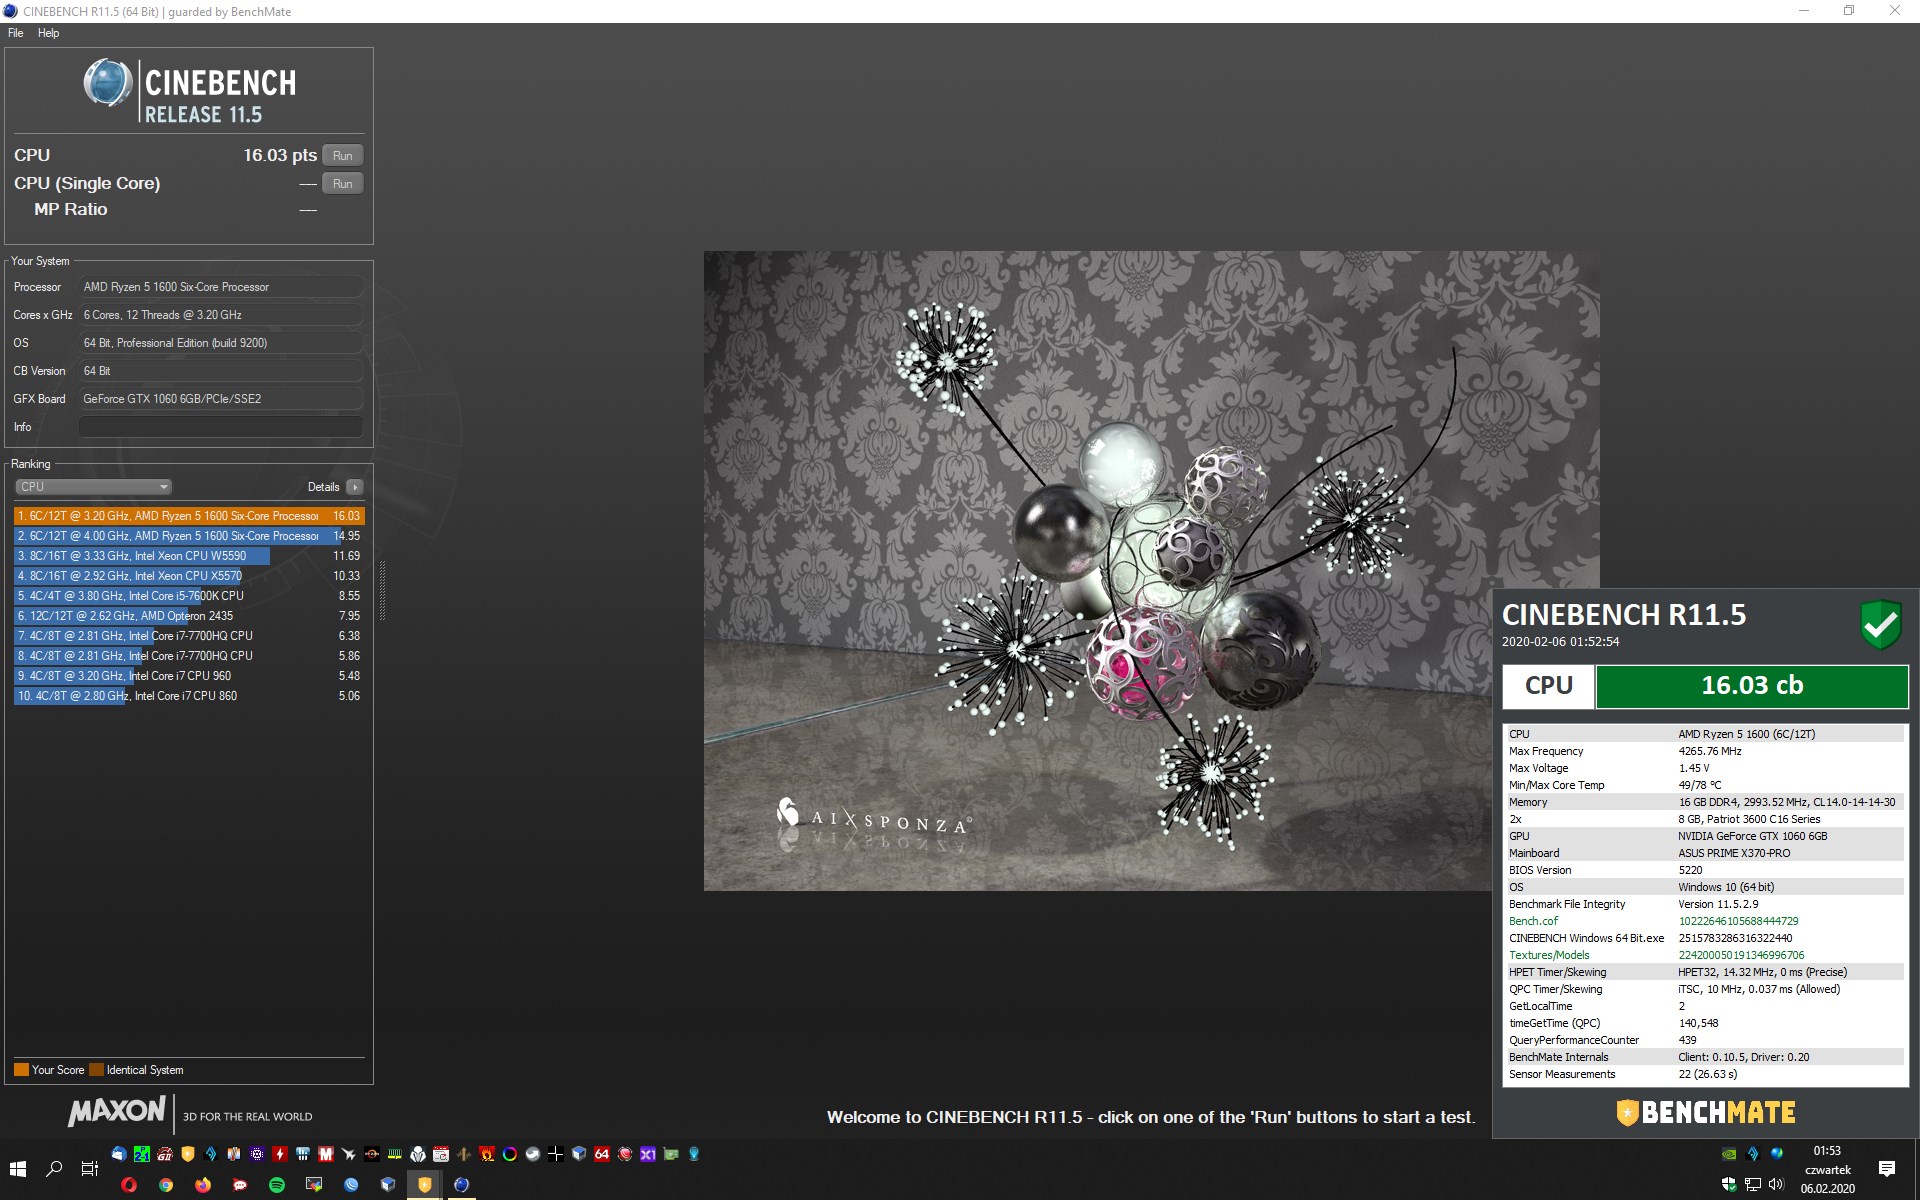Launch Firefox from the taskbar
This screenshot has width=1920, height=1200.
(x=203, y=1185)
